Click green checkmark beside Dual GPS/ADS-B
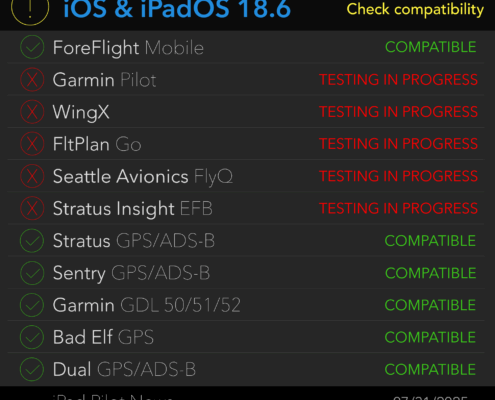The image size is (495, 400). (32, 369)
